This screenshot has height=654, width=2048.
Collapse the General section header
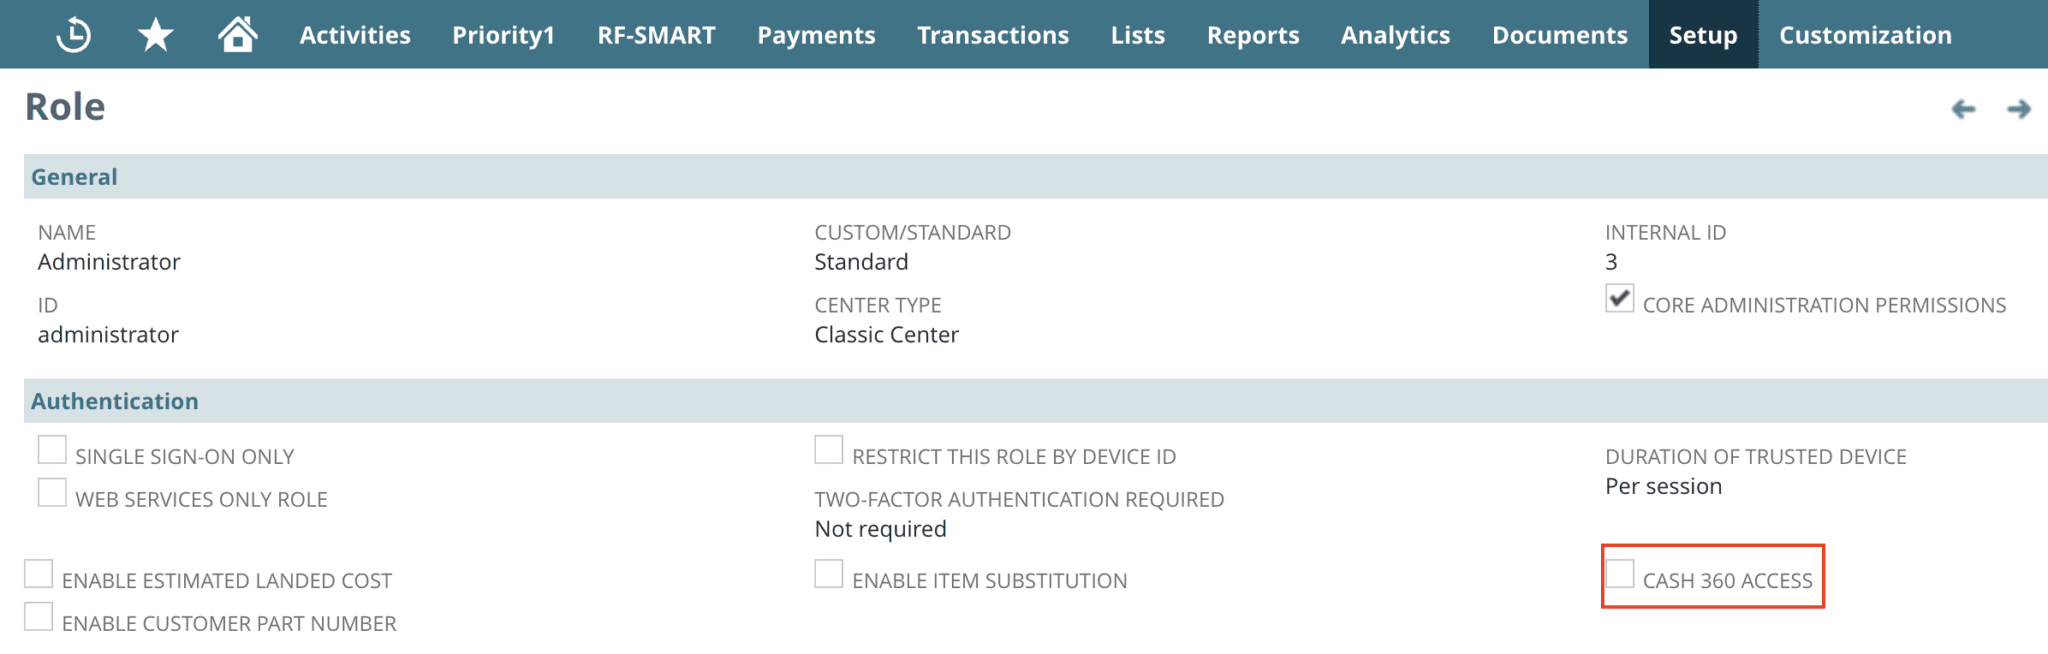(74, 177)
